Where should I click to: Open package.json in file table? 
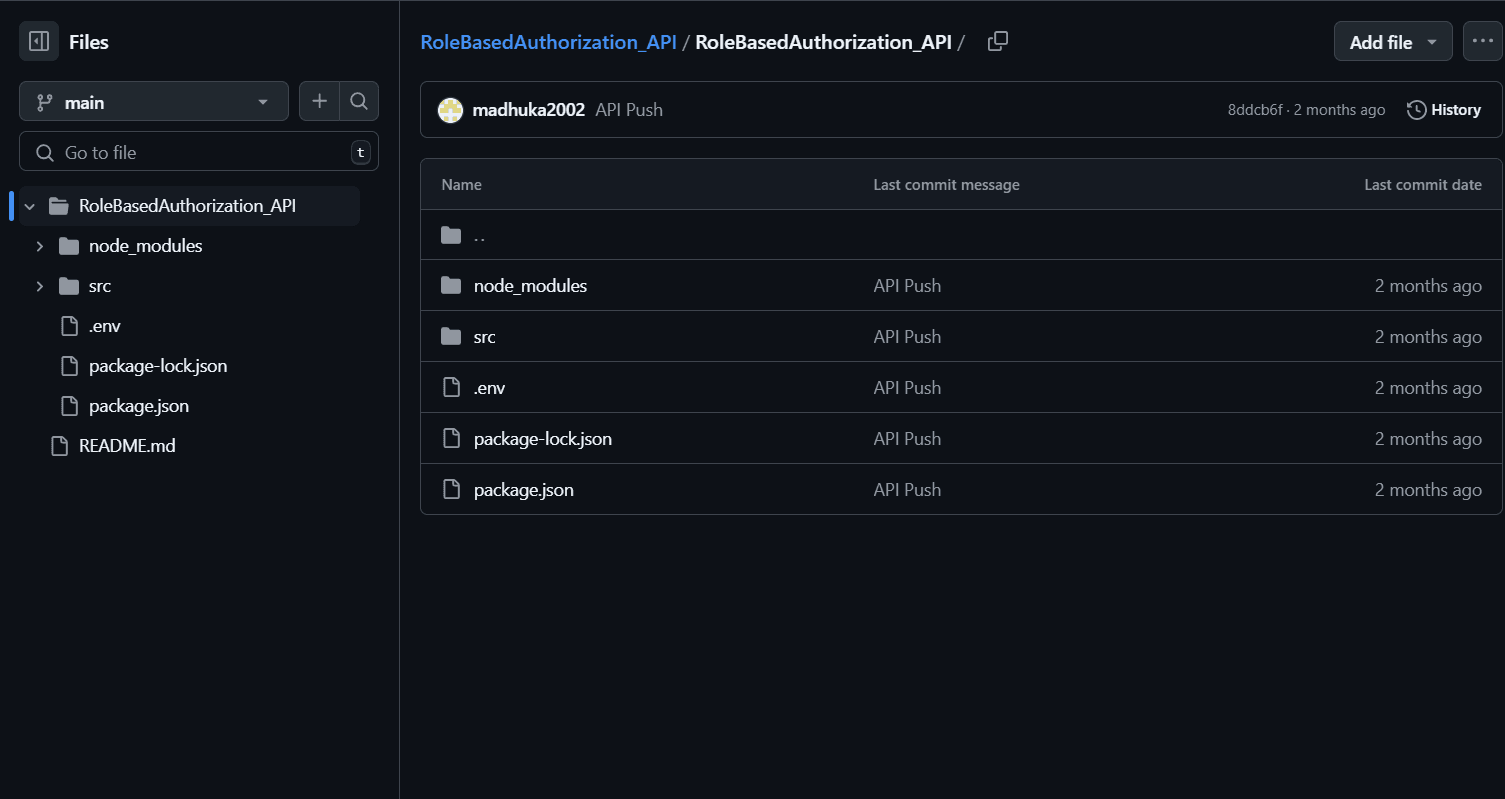click(x=524, y=490)
